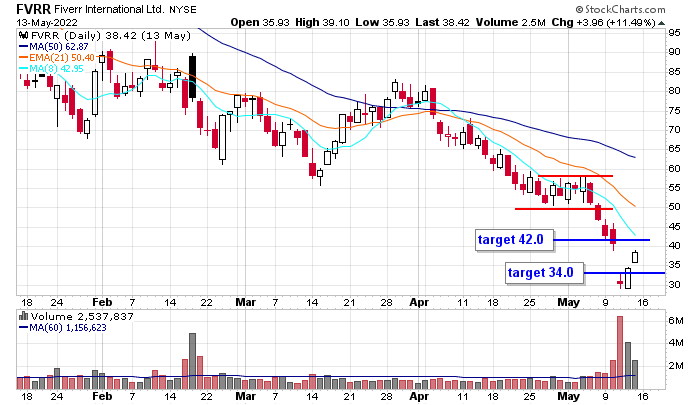Click the MA(60) 1,156,623 legend entry

point(63,328)
